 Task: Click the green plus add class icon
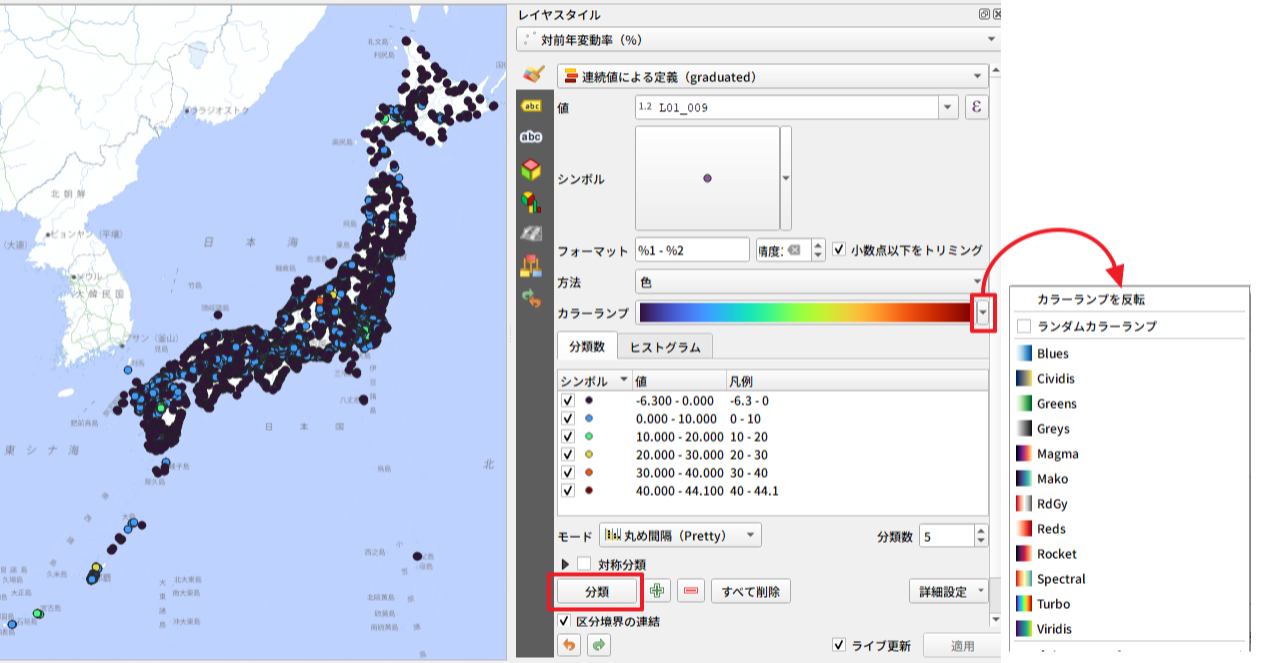[657, 591]
